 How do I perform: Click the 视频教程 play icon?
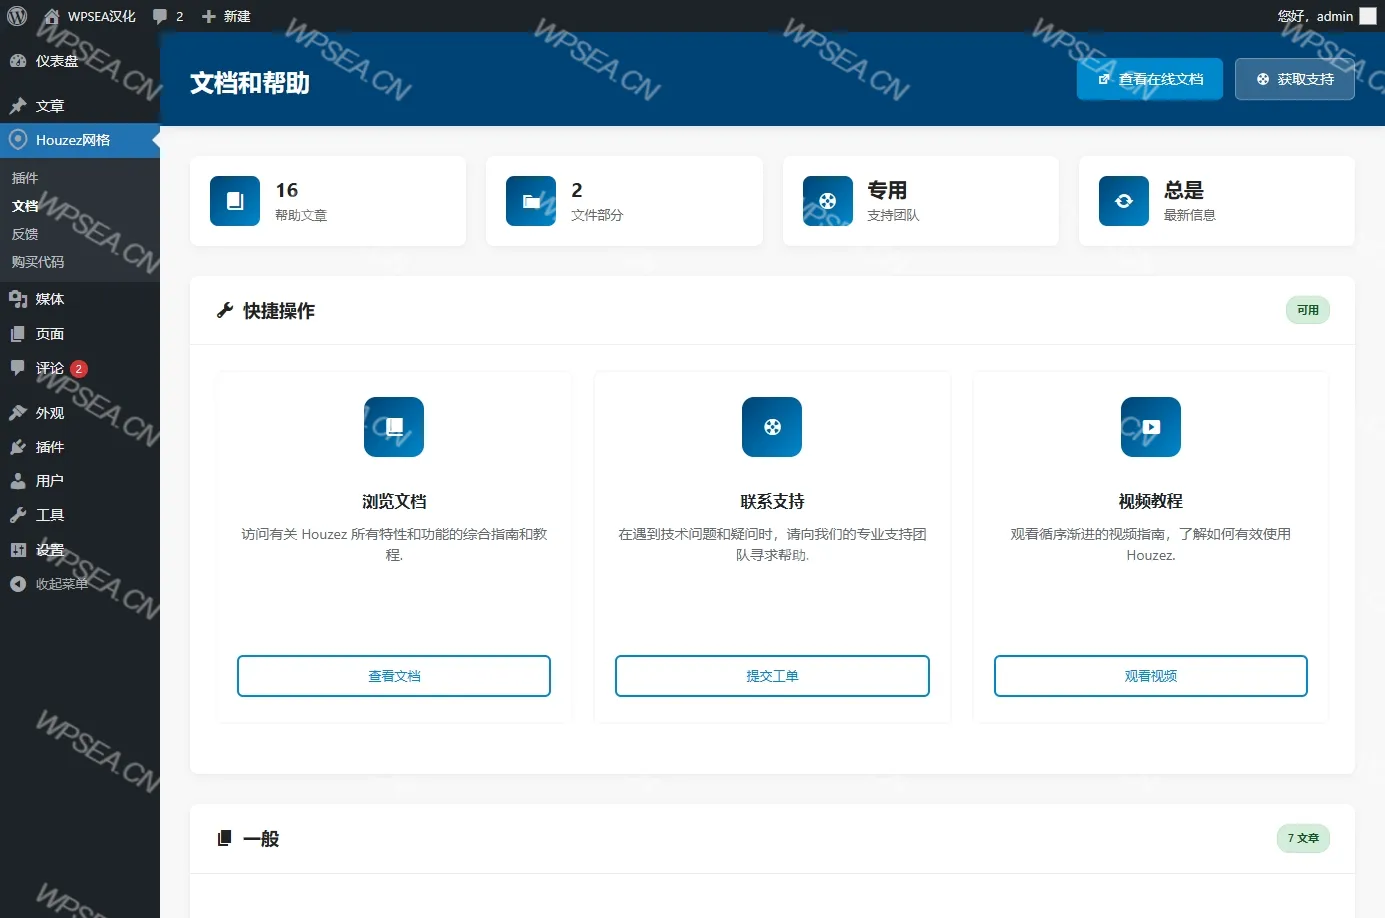coord(1151,427)
